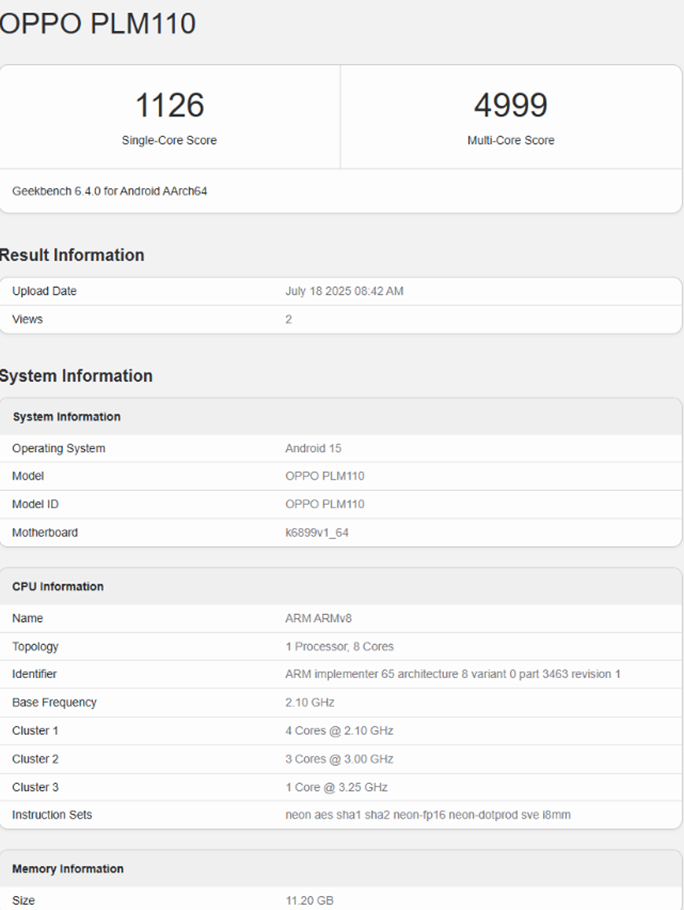Click the Views row label
Image resolution: width=684 pixels, height=910 pixels.
27,320
